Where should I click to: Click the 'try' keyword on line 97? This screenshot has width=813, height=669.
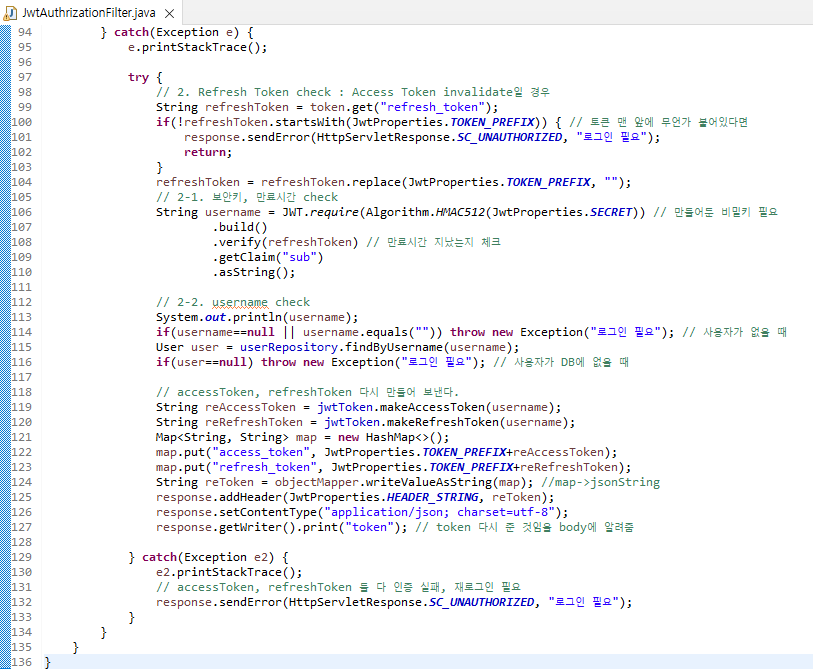click(x=138, y=78)
